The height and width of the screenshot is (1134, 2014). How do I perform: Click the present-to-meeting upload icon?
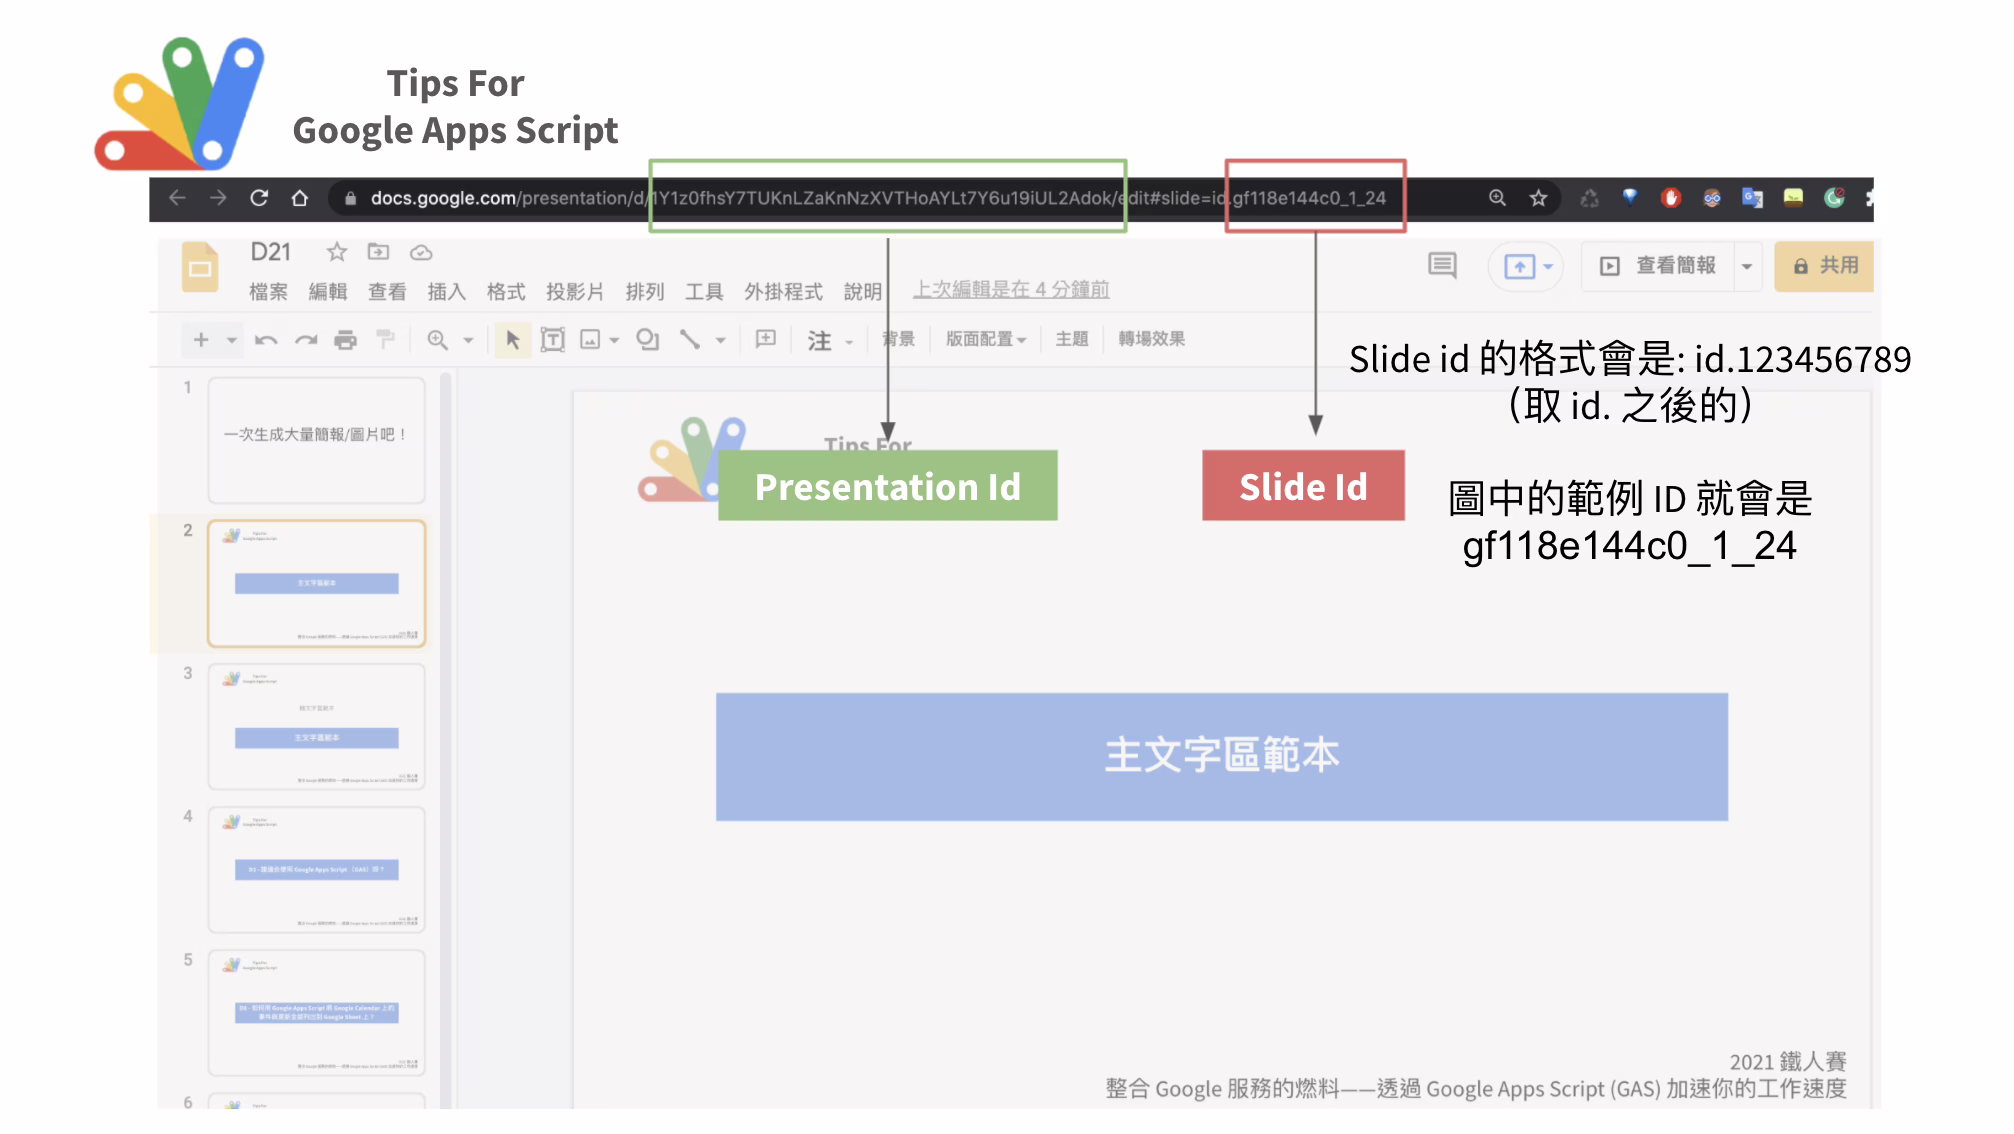[1519, 266]
